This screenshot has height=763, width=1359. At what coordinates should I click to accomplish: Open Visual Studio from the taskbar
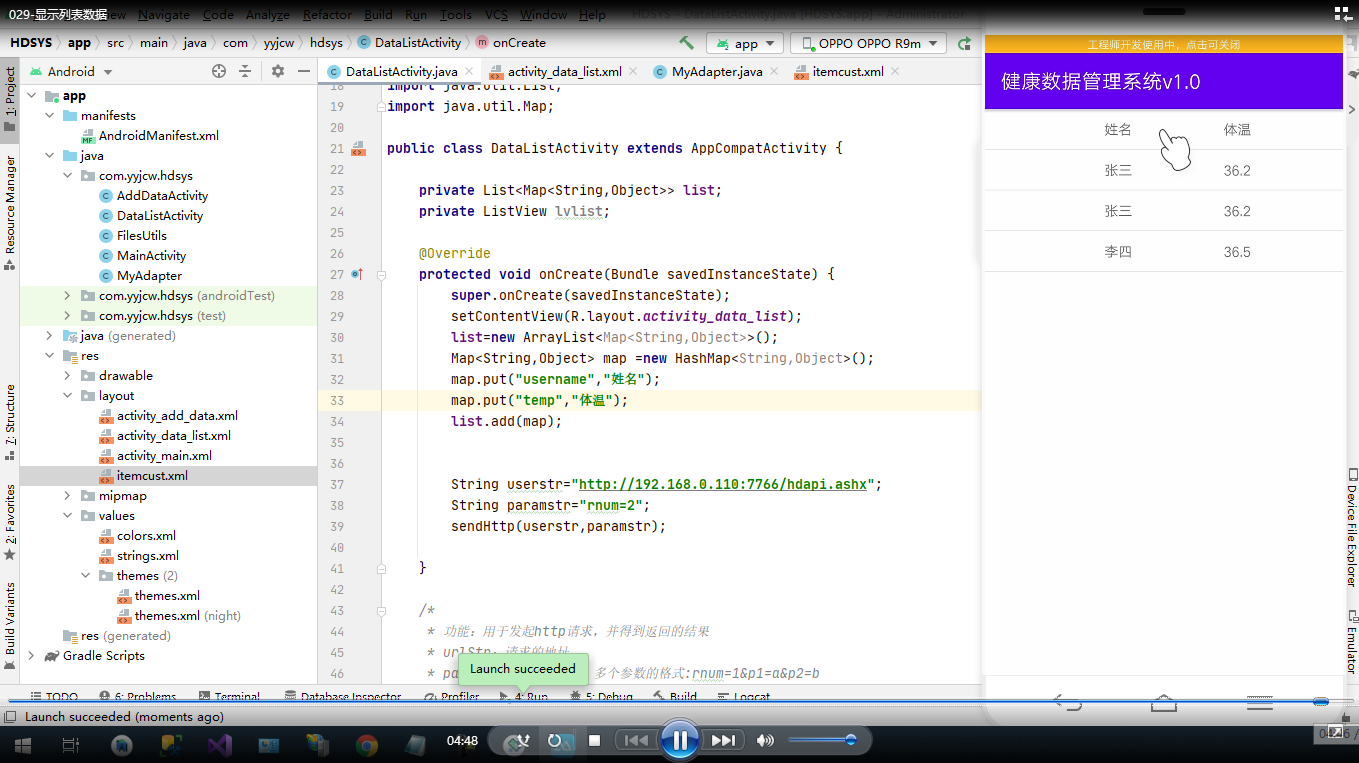tap(220, 745)
